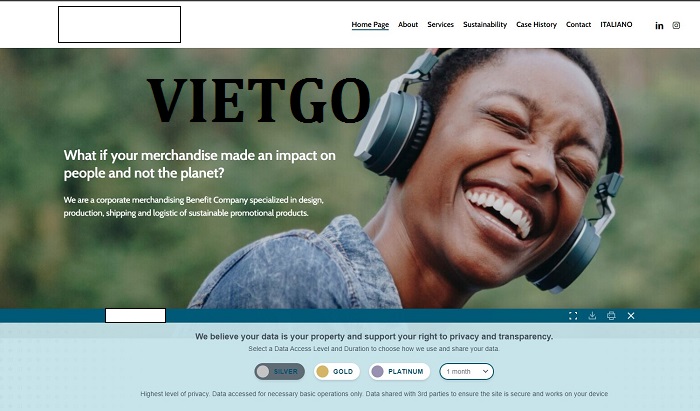Screen dimensions: 700x411
Task: Open the Case History page
Action: pyautogui.click(x=537, y=25)
